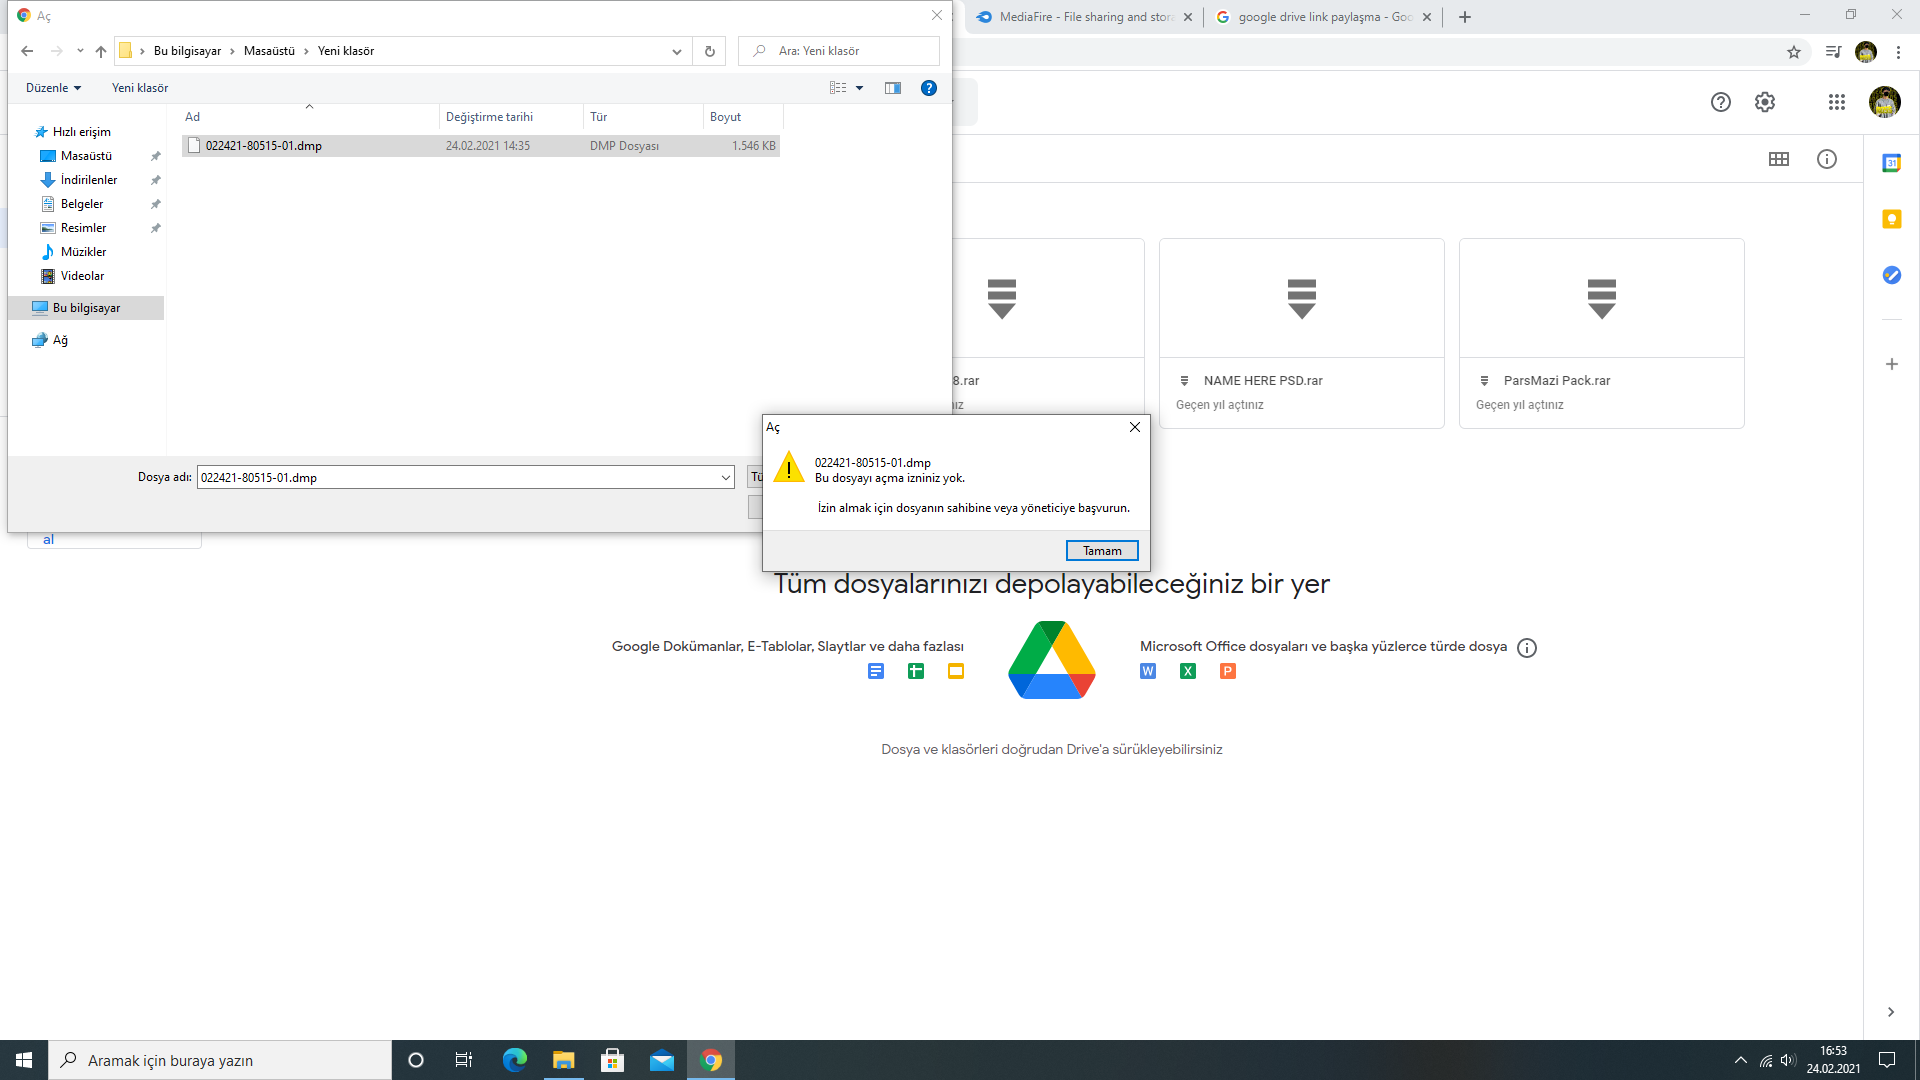
Task: Expand the Dosya adı filename combo box
Action: [x=726, y=478]
